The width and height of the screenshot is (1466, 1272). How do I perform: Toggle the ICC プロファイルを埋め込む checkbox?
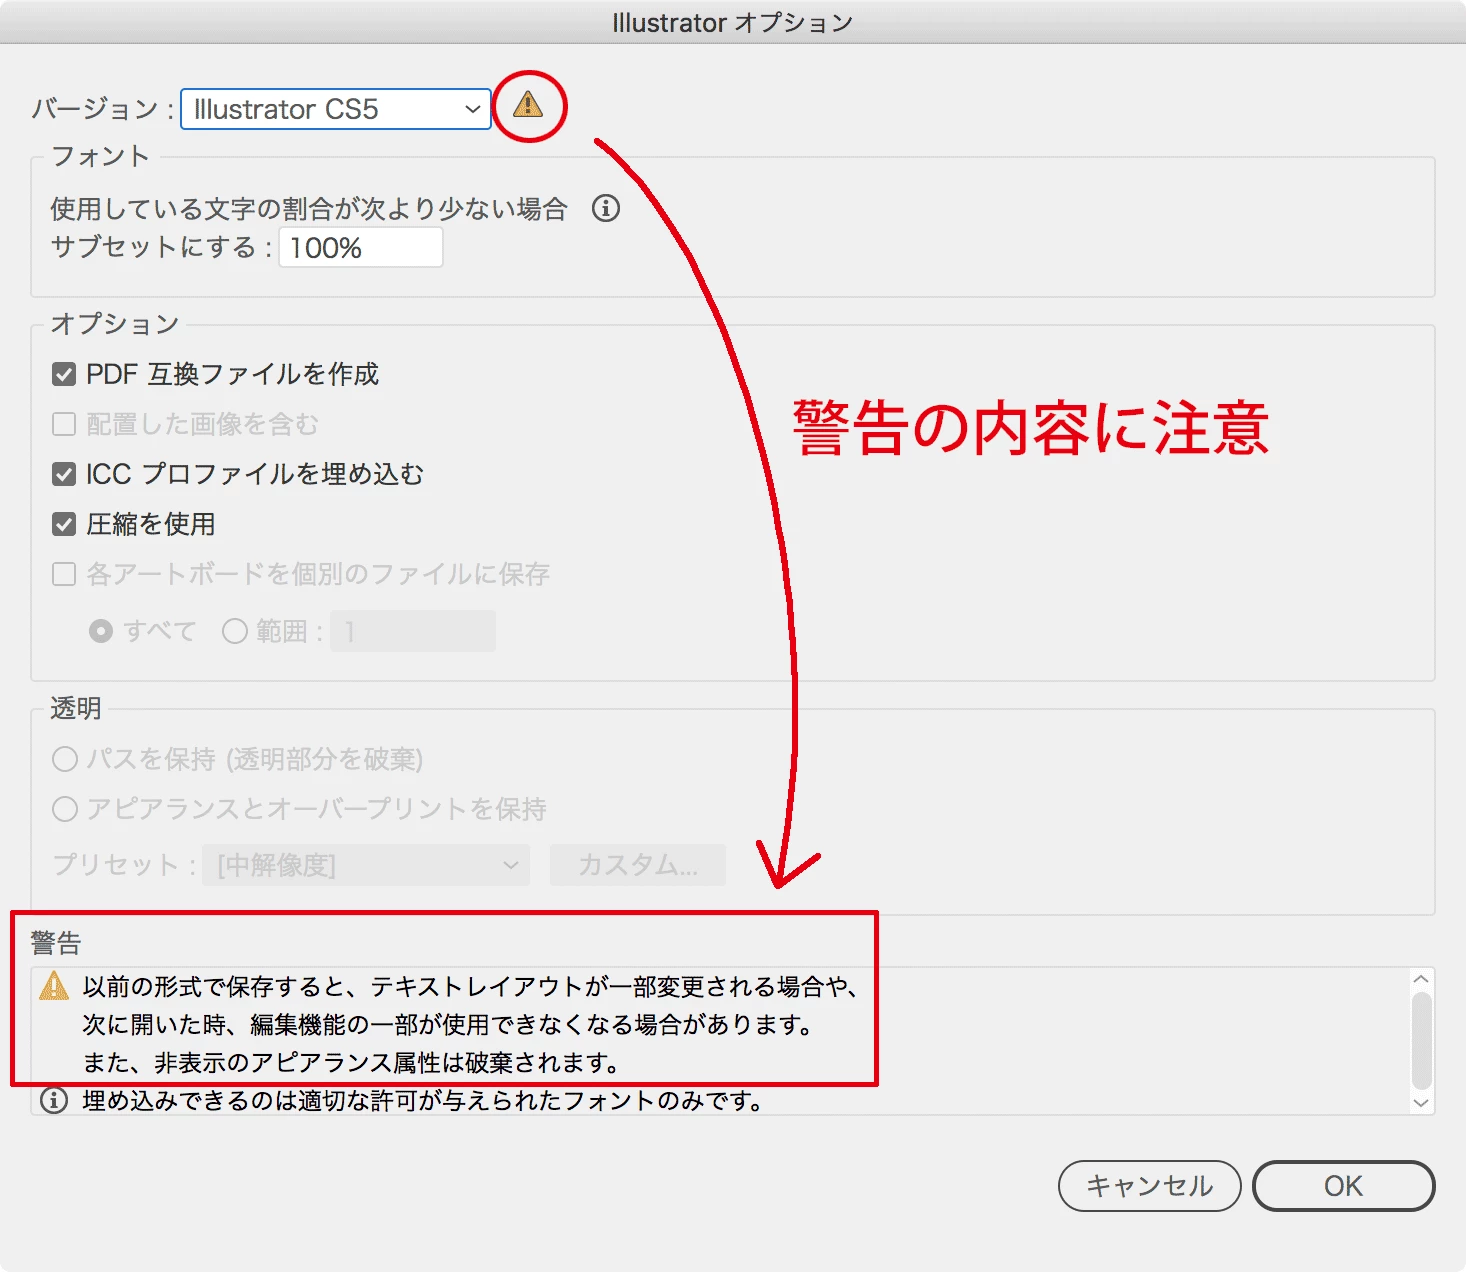64,474
